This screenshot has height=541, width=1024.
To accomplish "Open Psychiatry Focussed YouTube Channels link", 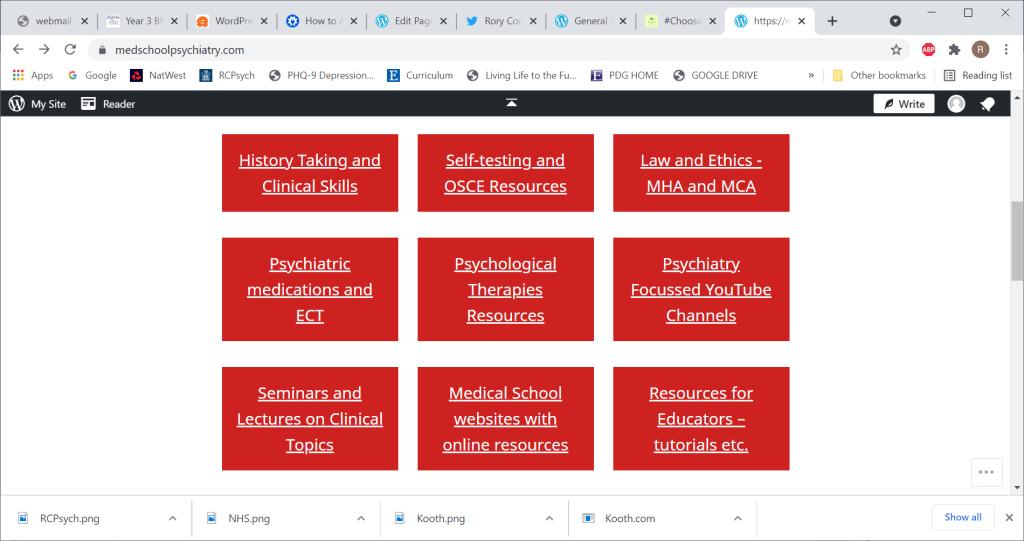I will 701,290.
